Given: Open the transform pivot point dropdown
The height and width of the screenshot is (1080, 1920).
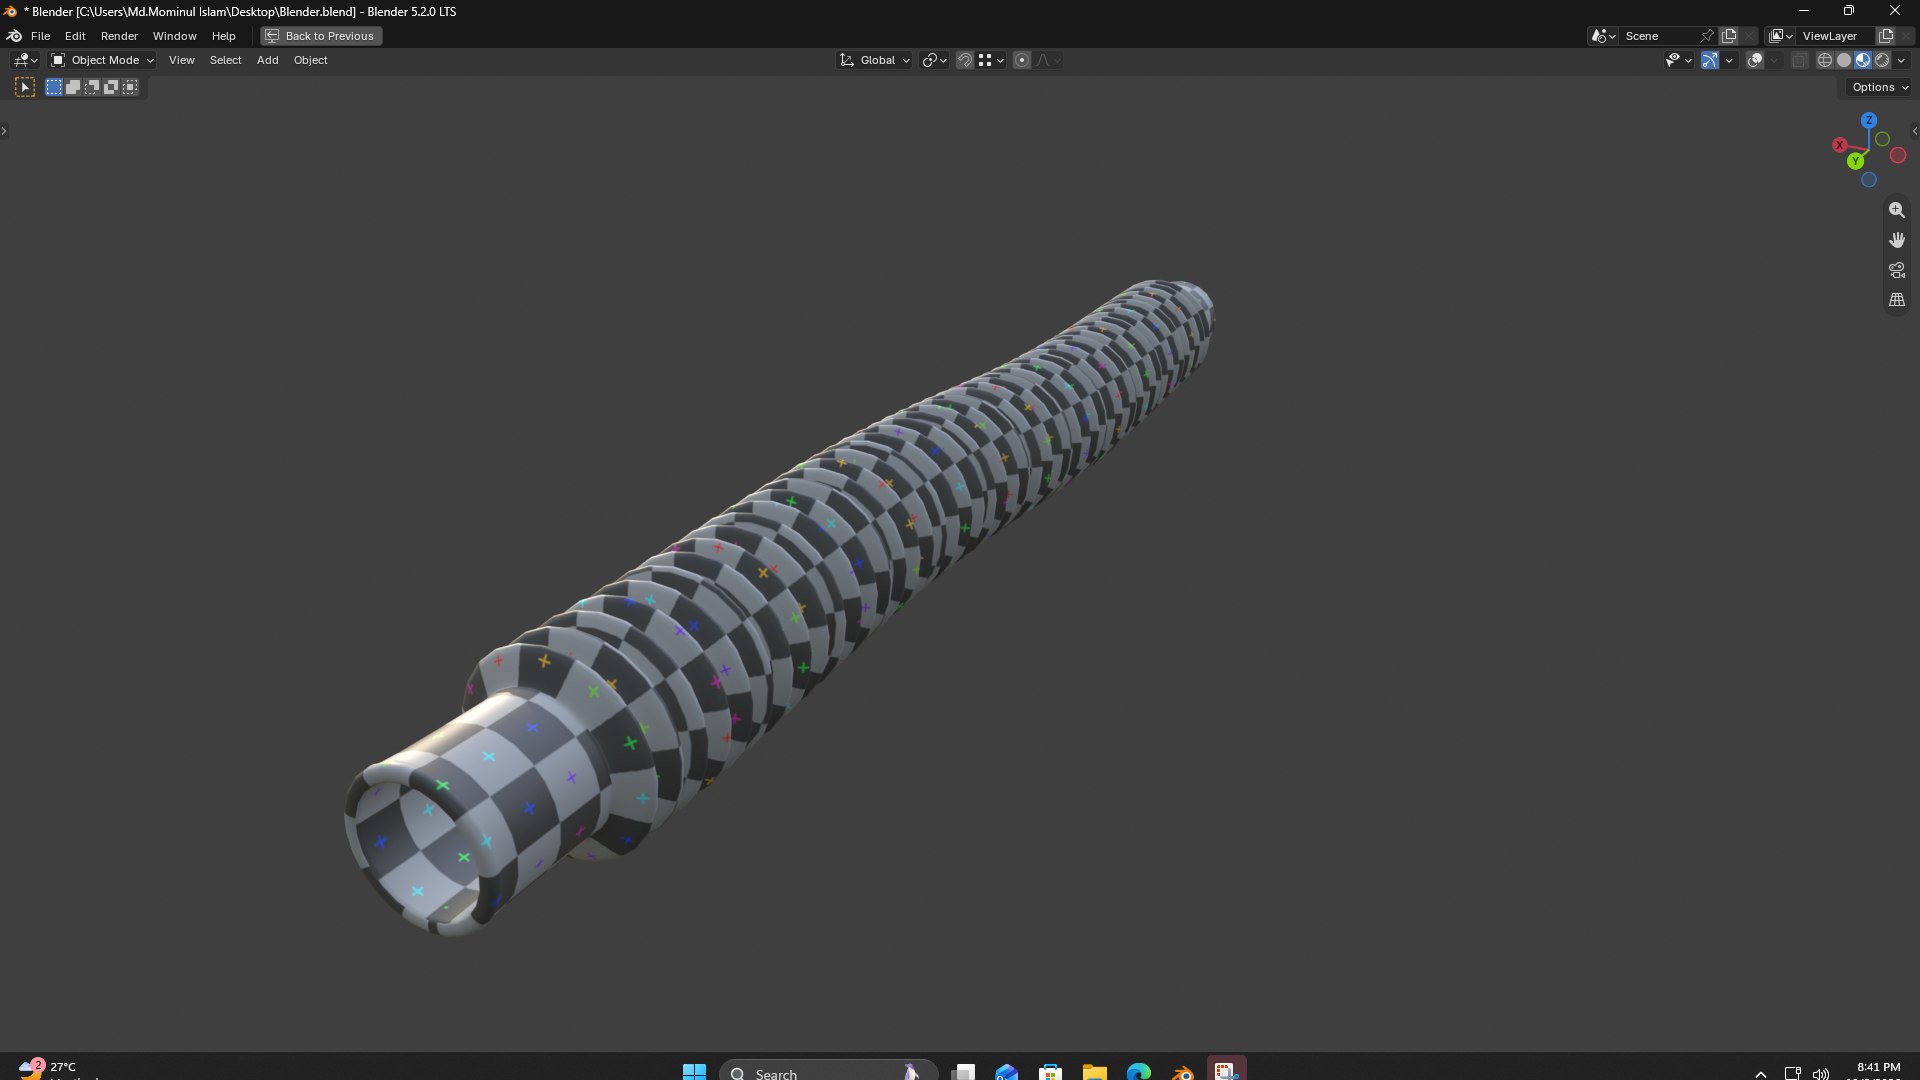Looking at the screenshot, I should 934,60.
